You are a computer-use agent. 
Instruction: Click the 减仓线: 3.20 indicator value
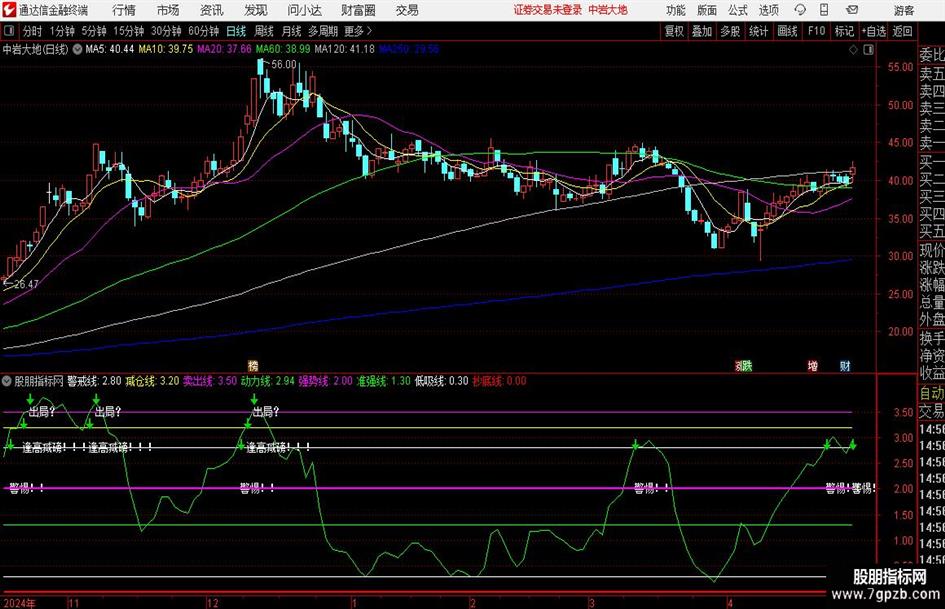152,381
